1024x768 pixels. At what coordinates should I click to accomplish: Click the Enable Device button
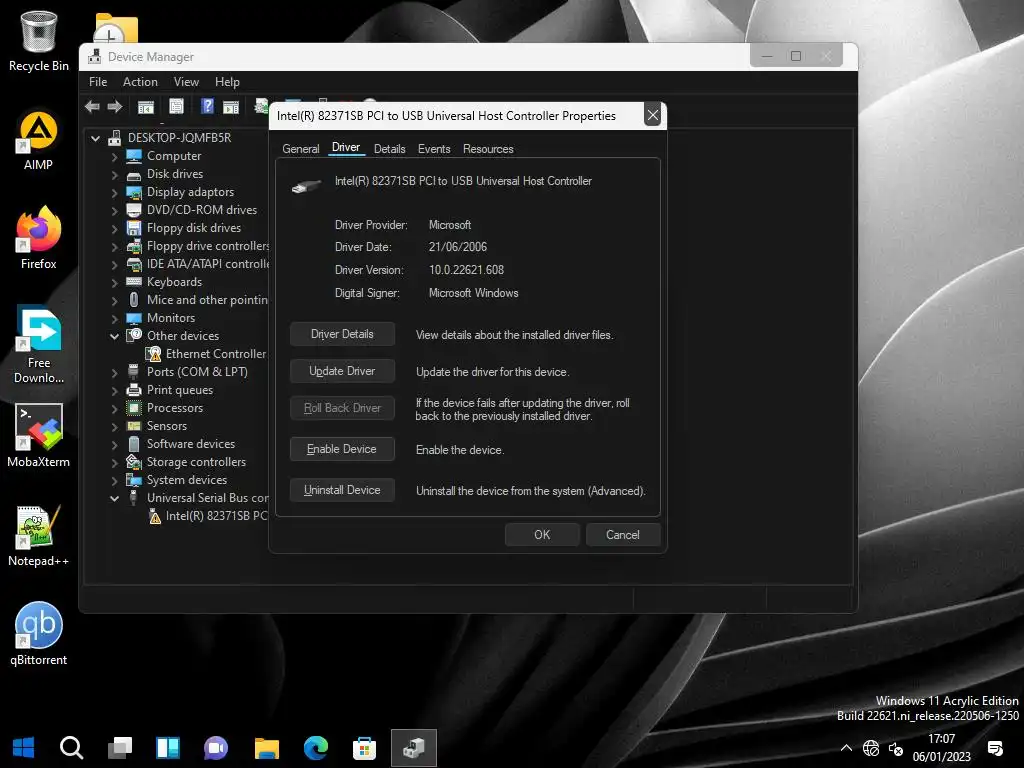(x=342, y=449)
